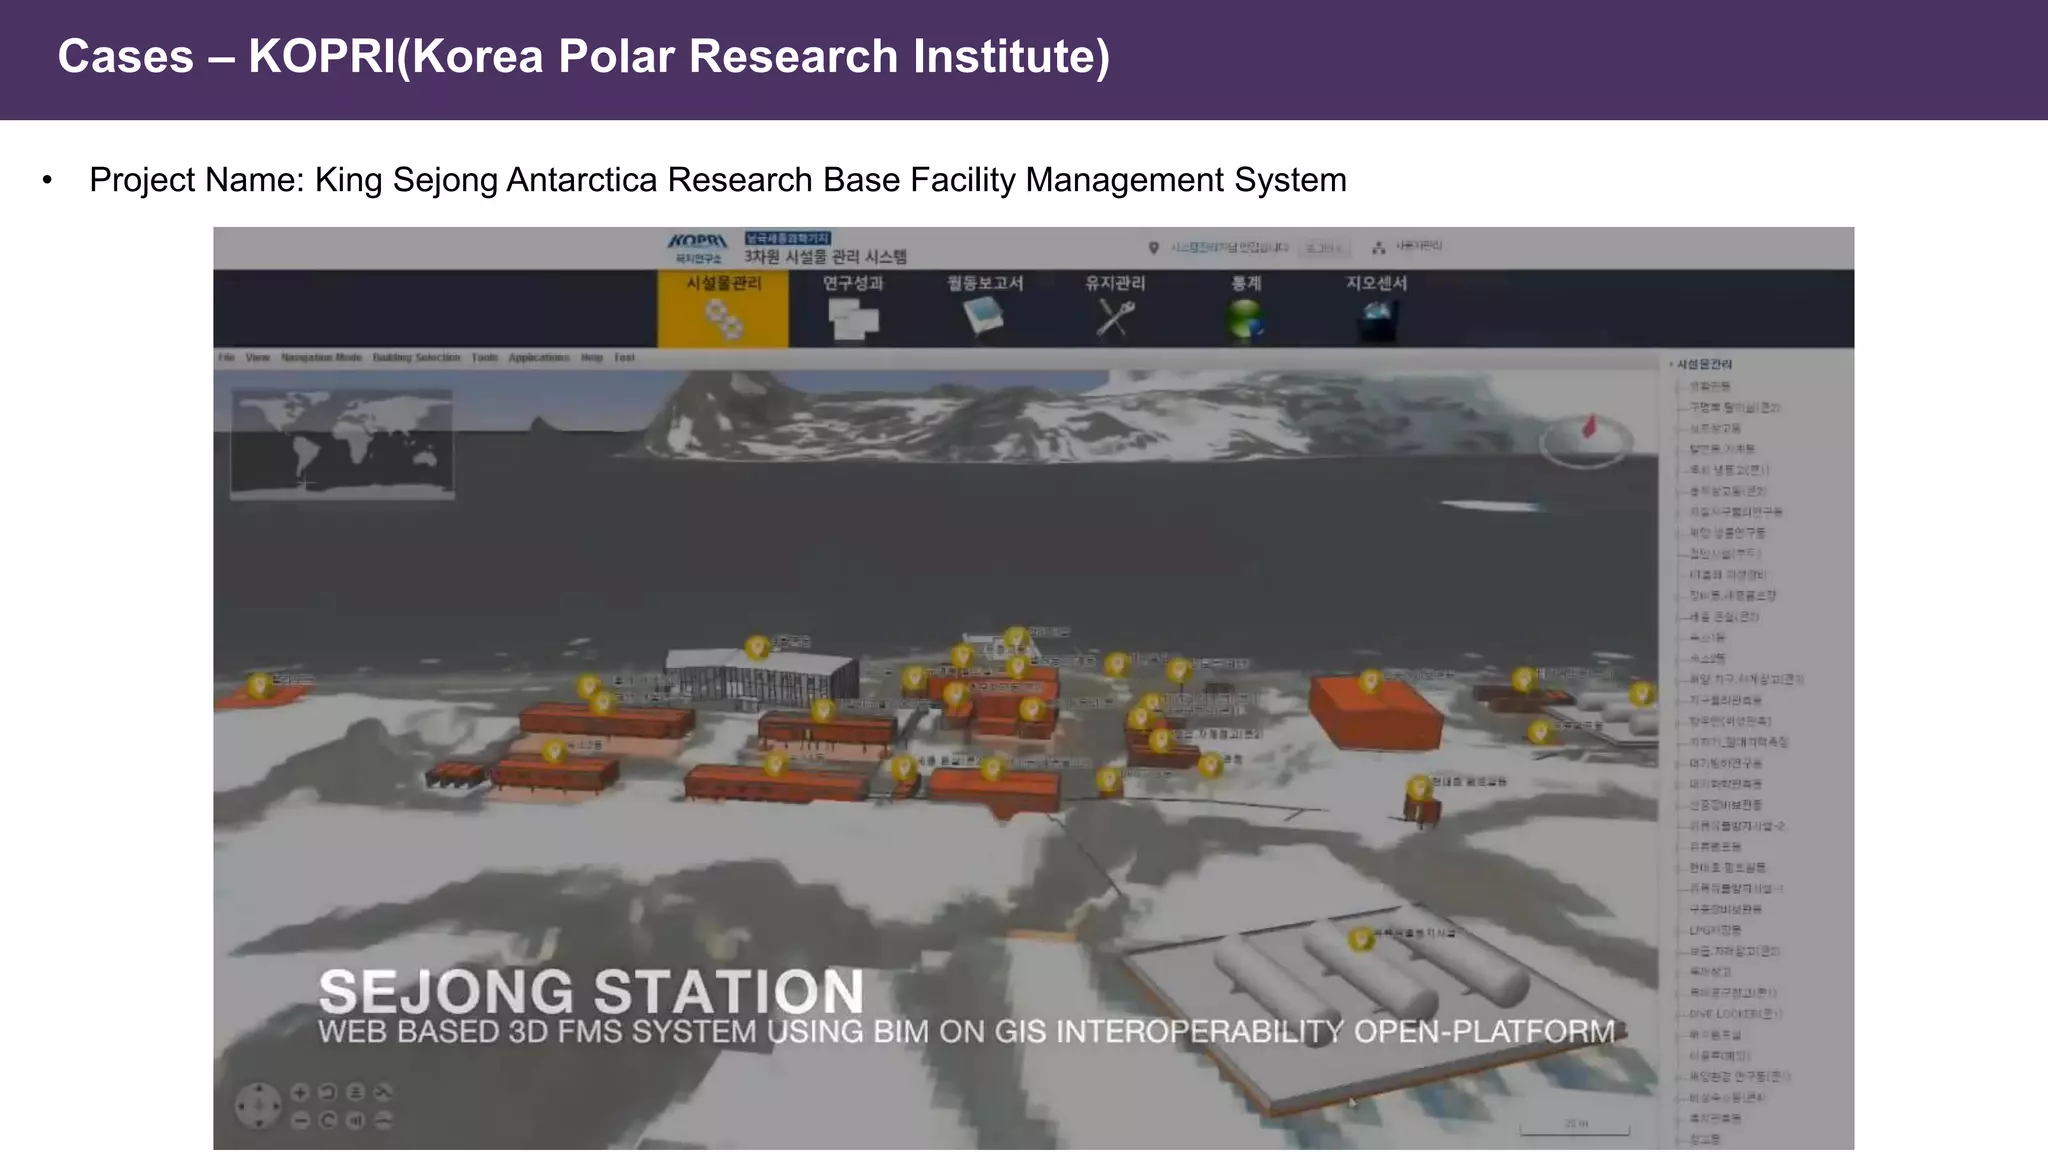This screenshot has height=1152, width=2048.
Task: Click the scale bar at bottom right
Action: click(x=1575, y=1128)
